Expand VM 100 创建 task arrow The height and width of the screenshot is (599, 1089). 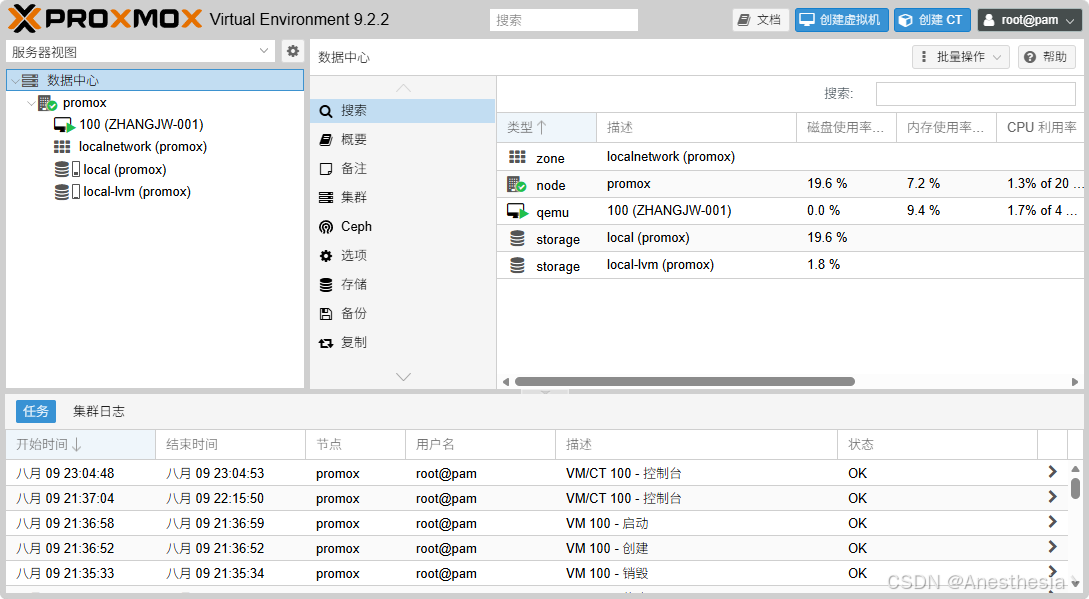(1052, 548)
